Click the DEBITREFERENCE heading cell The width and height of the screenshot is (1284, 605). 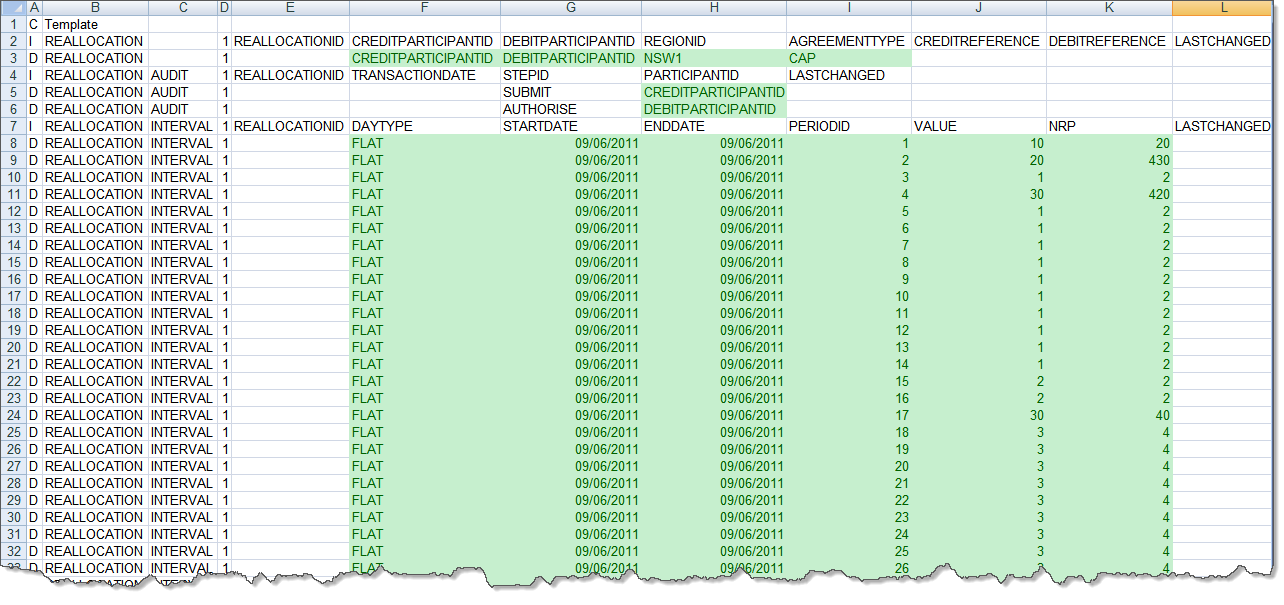pos(1108,42)
